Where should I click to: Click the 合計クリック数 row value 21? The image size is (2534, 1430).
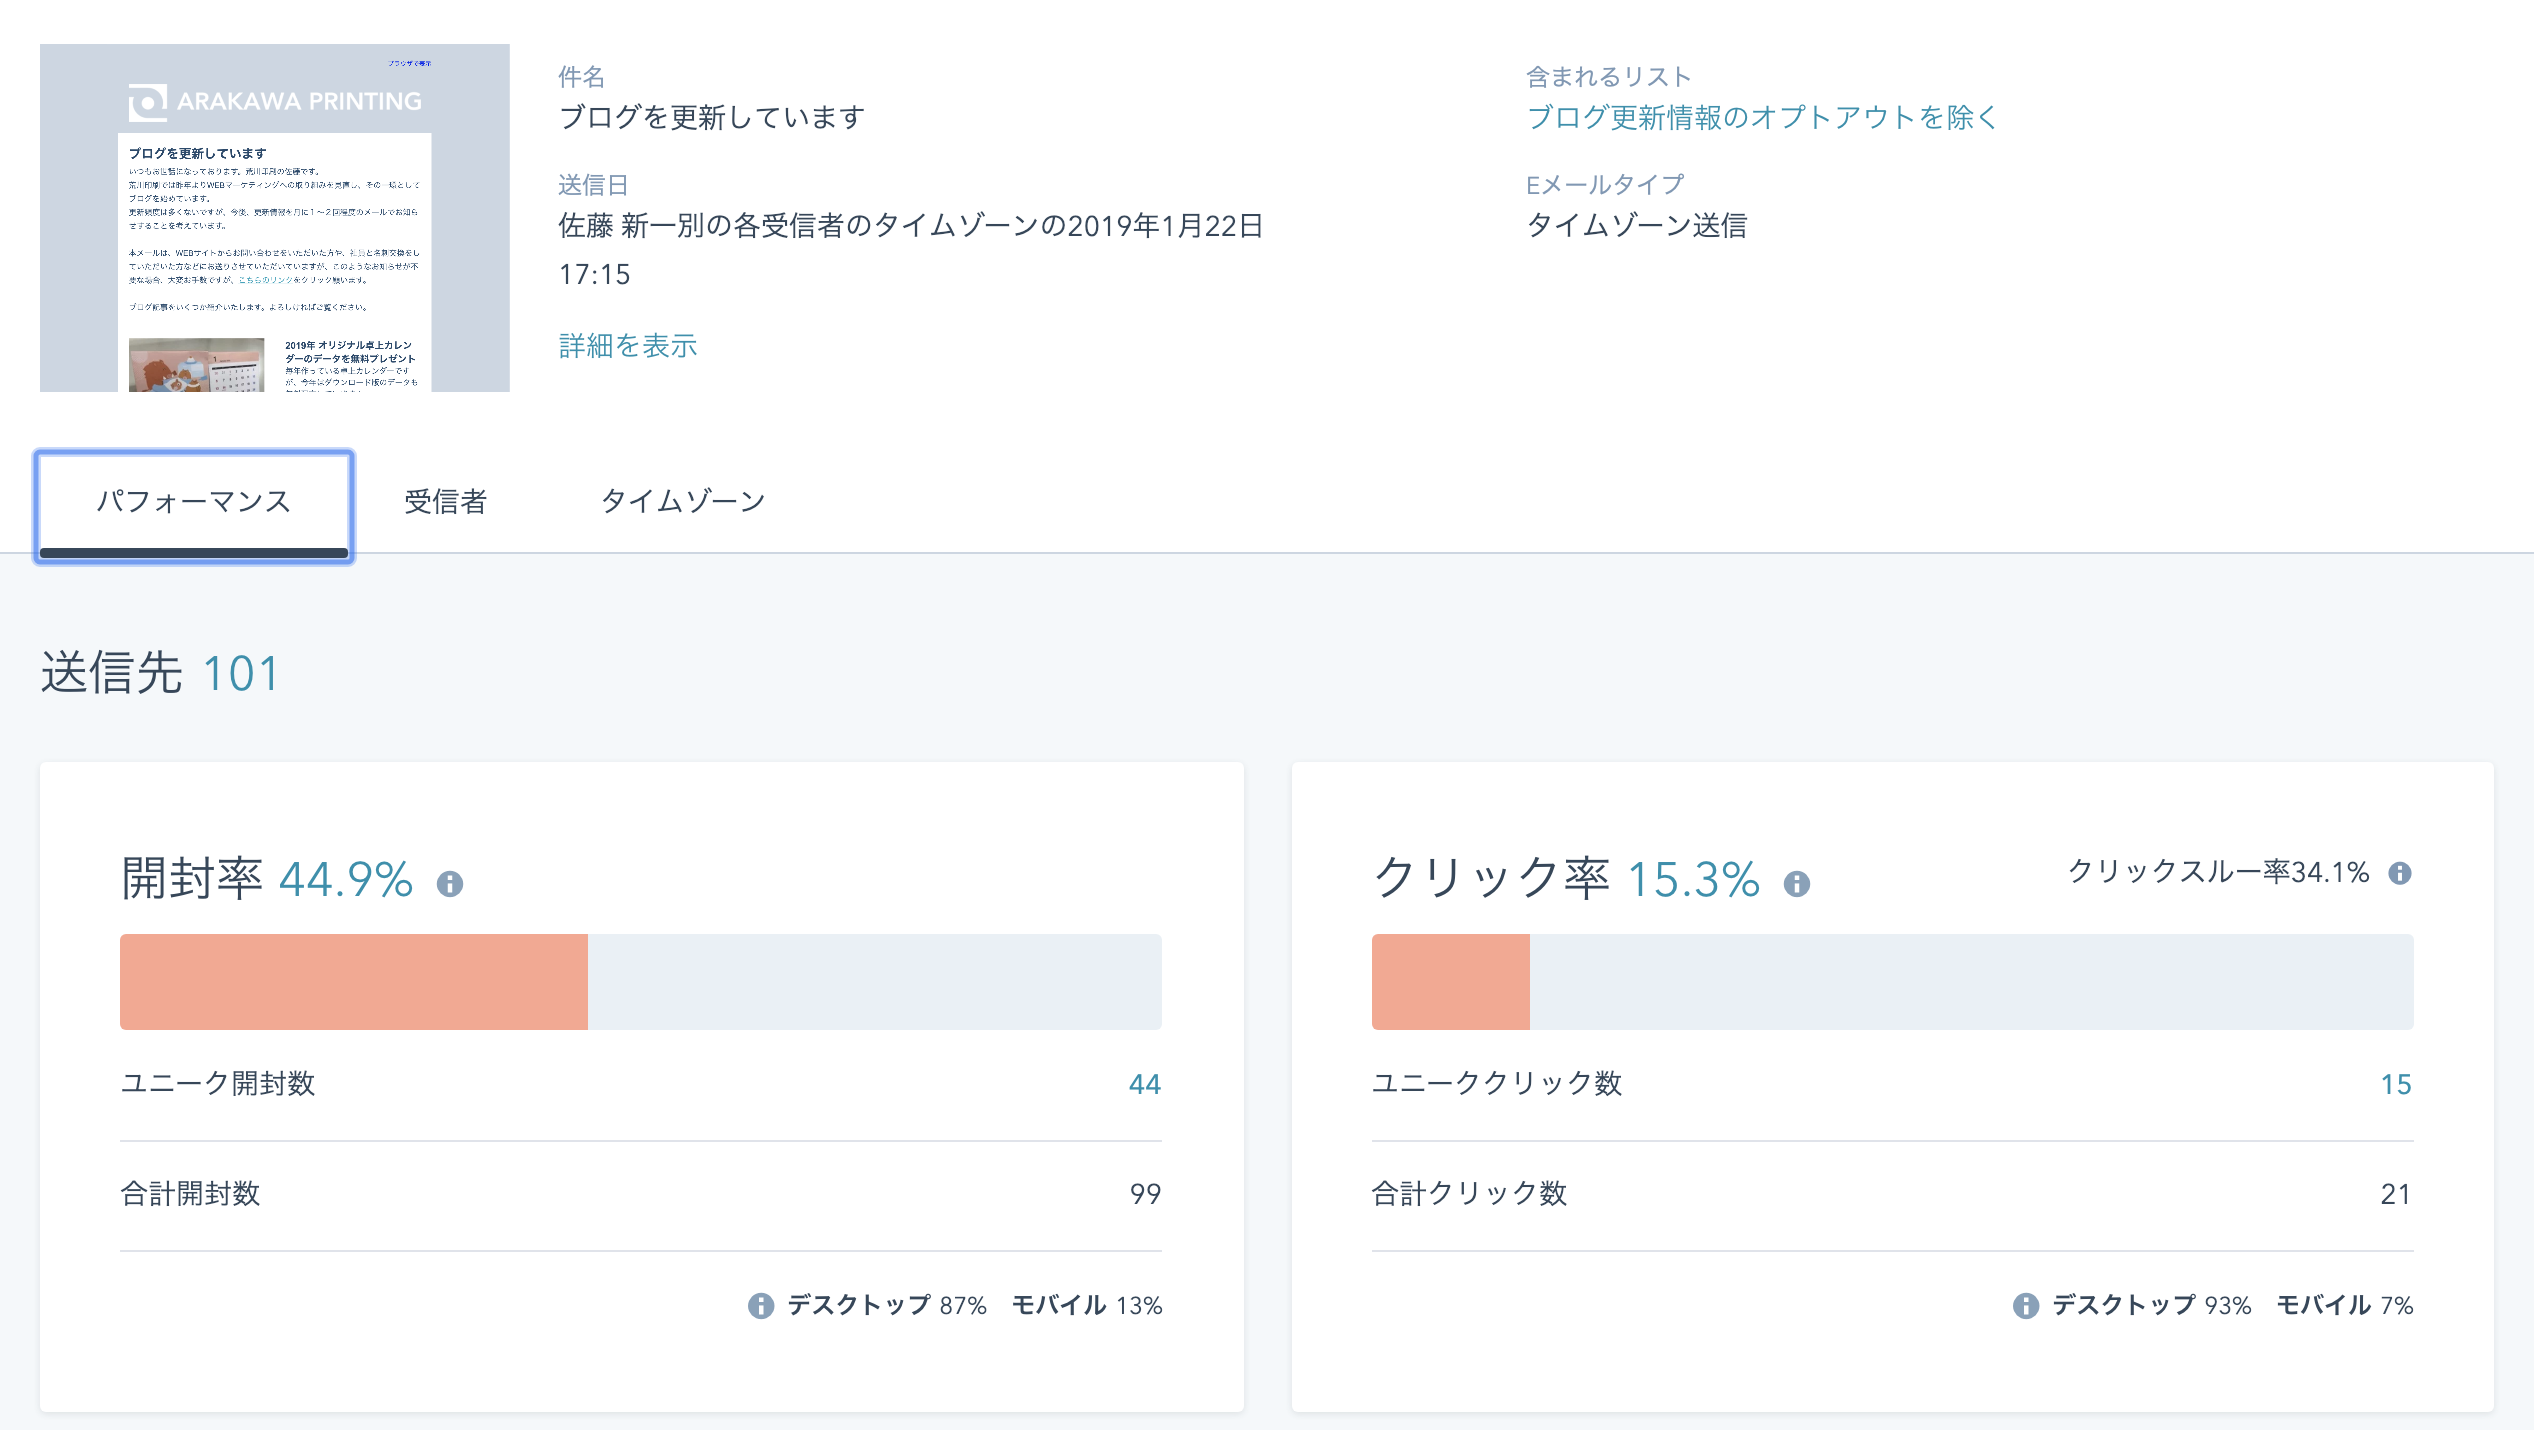(2395, 1194)
